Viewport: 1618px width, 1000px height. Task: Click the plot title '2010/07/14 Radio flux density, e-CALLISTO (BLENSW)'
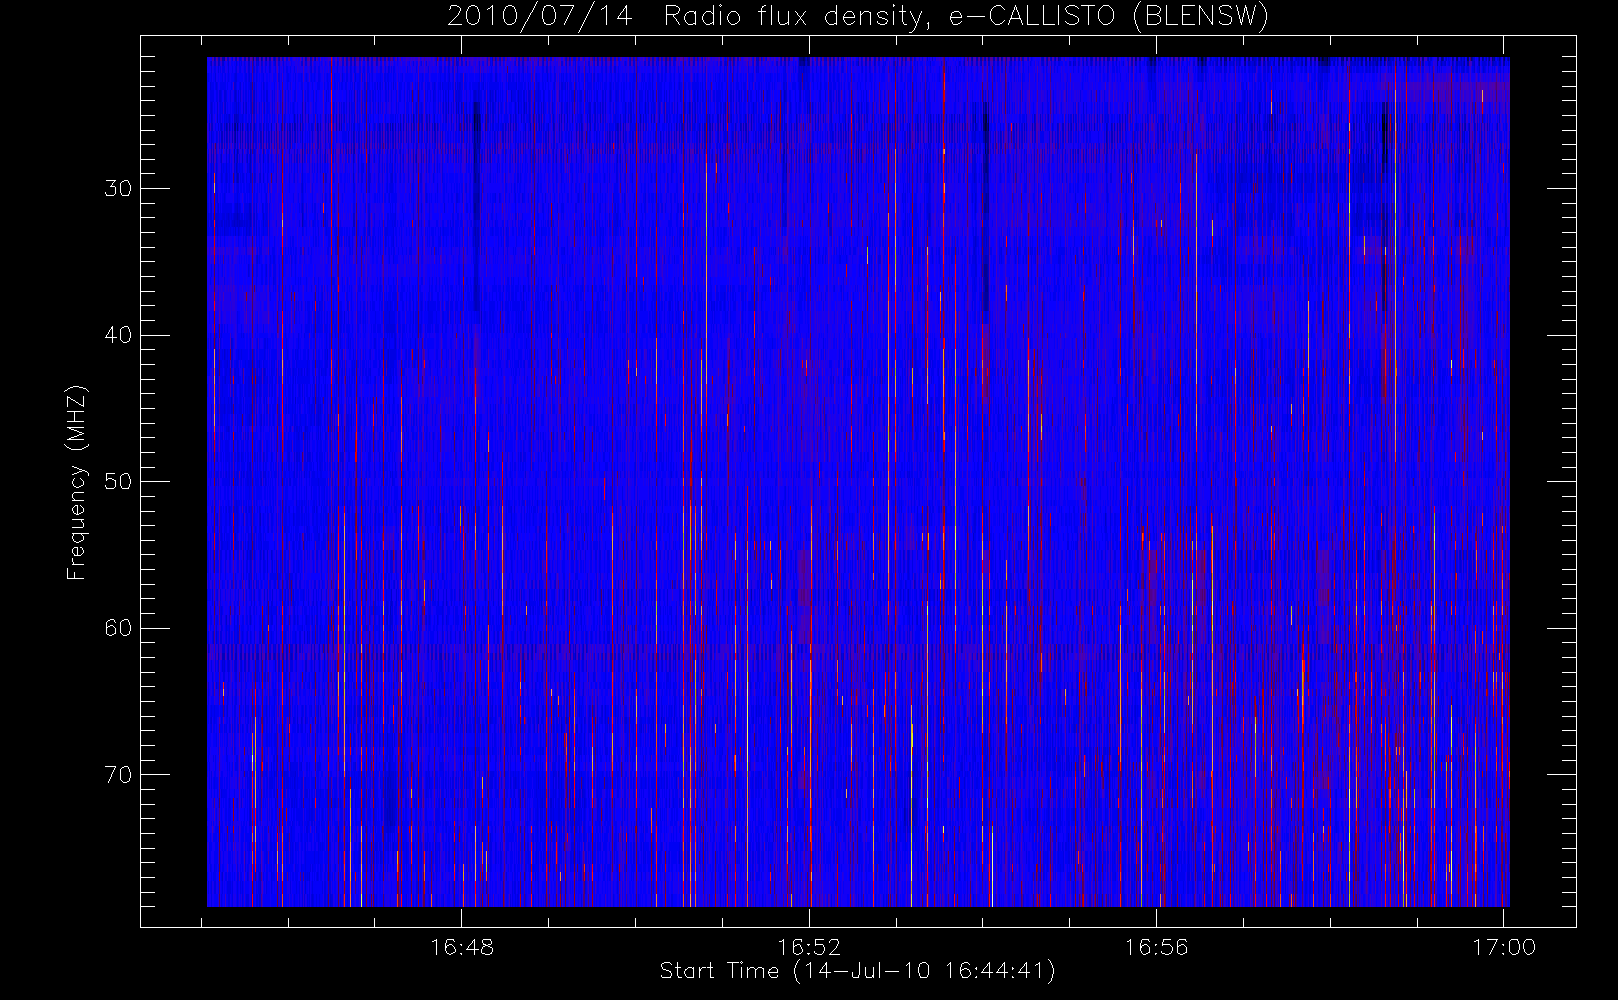pos(858,16)
